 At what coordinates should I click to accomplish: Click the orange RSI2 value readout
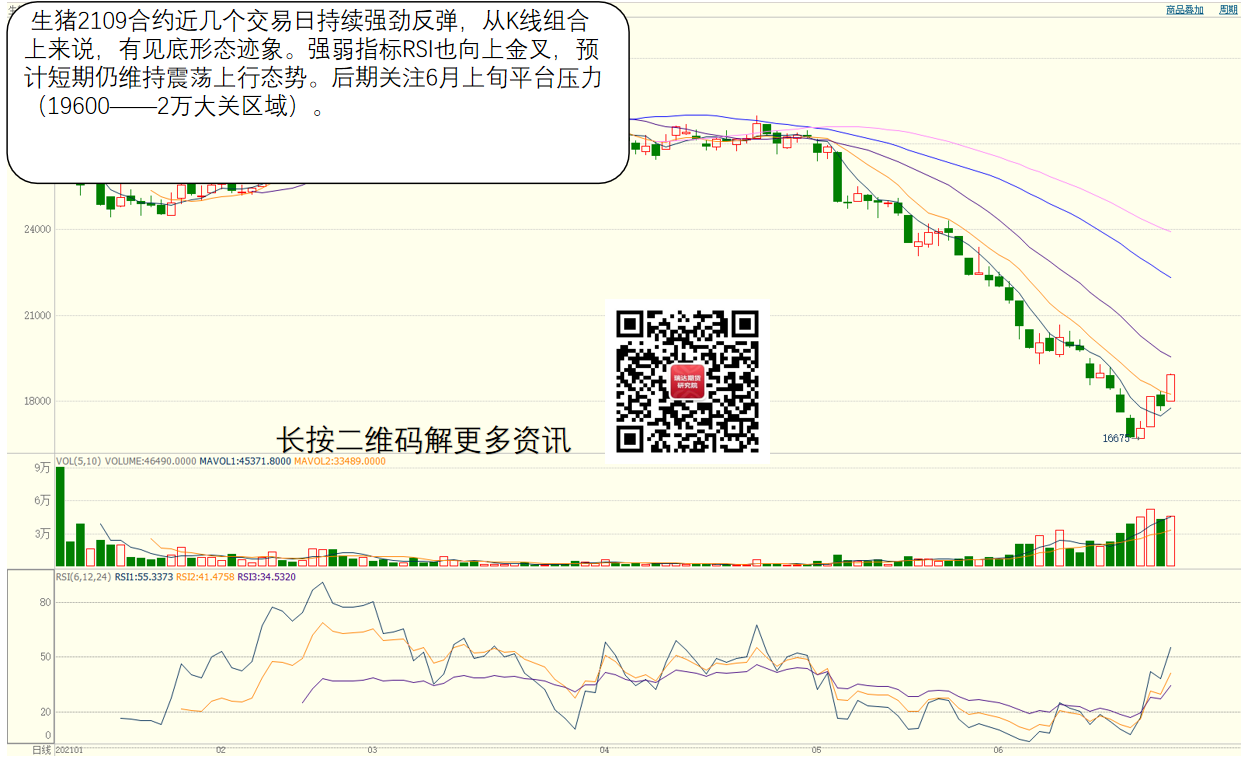[205, 577]
